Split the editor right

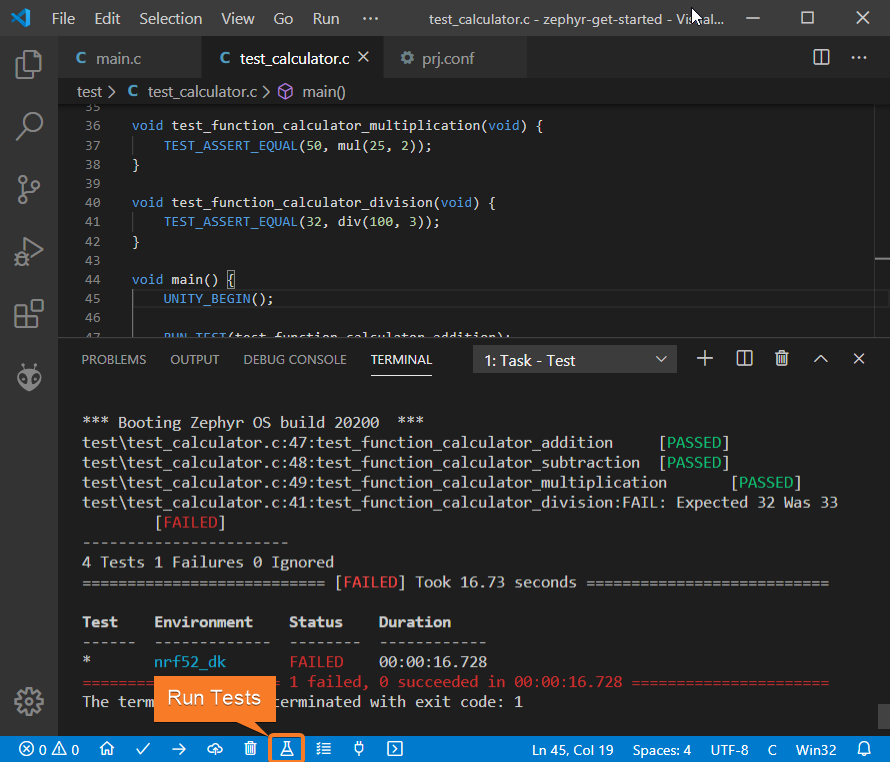click(821, 57)
